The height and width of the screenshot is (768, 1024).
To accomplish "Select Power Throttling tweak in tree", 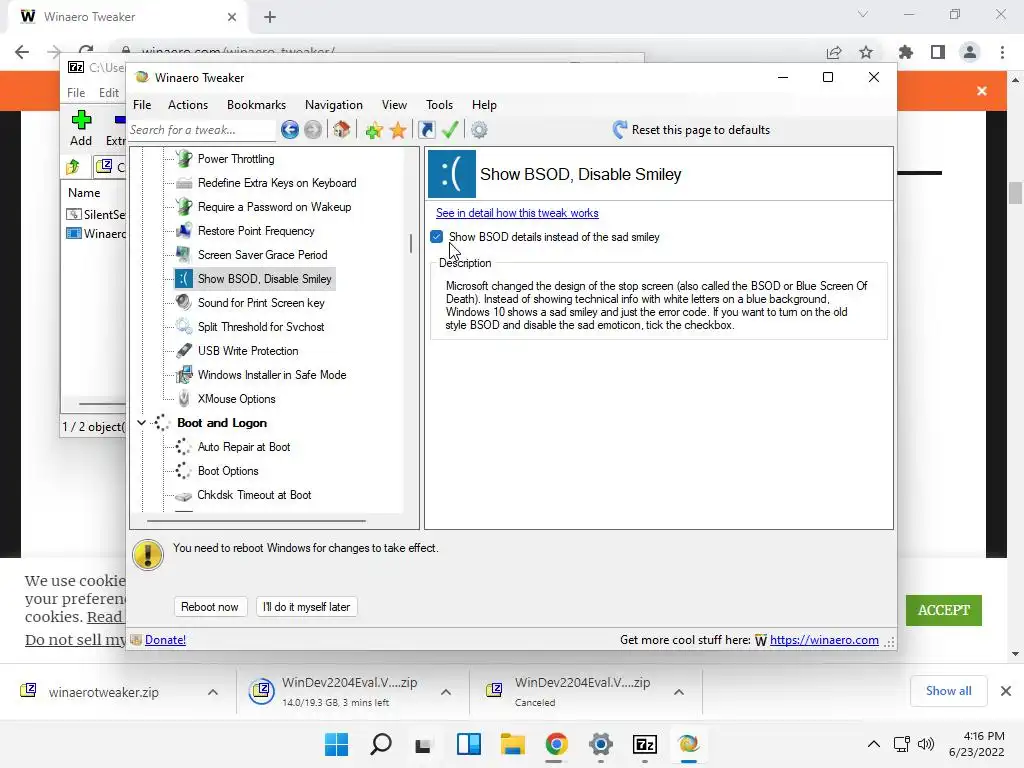I will pos(236,159).
